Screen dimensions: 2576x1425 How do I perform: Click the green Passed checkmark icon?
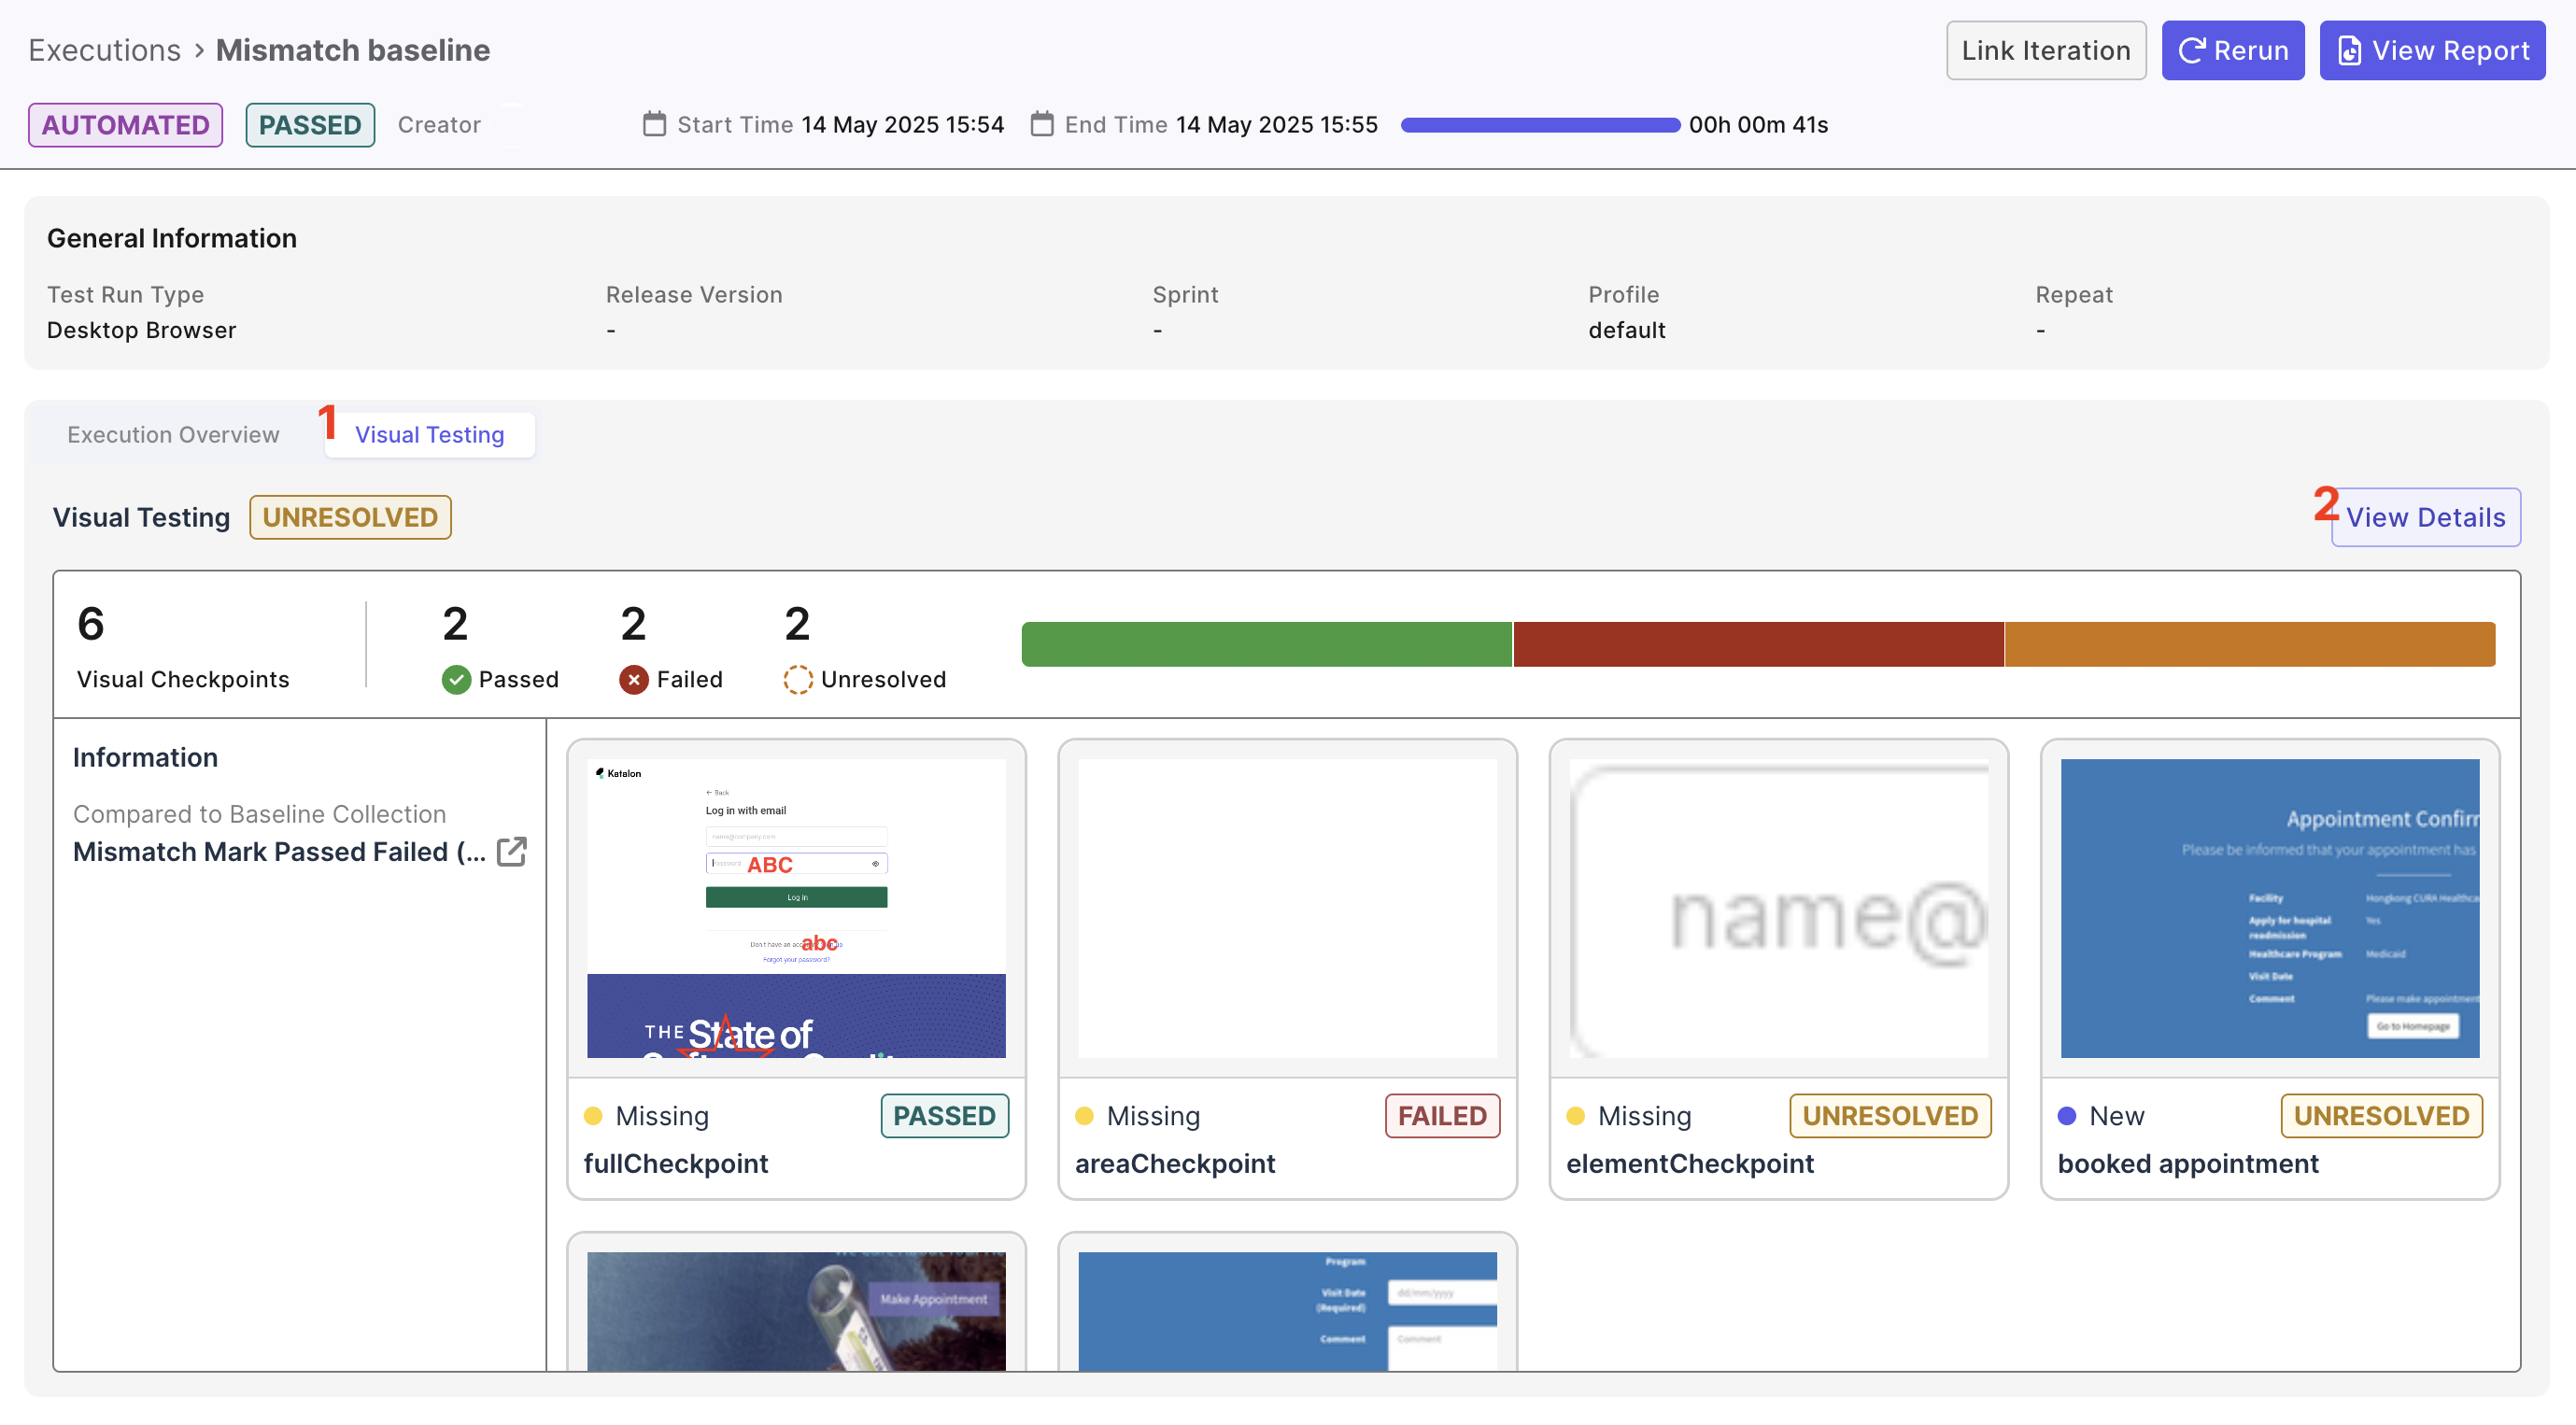tap(456, 679)
